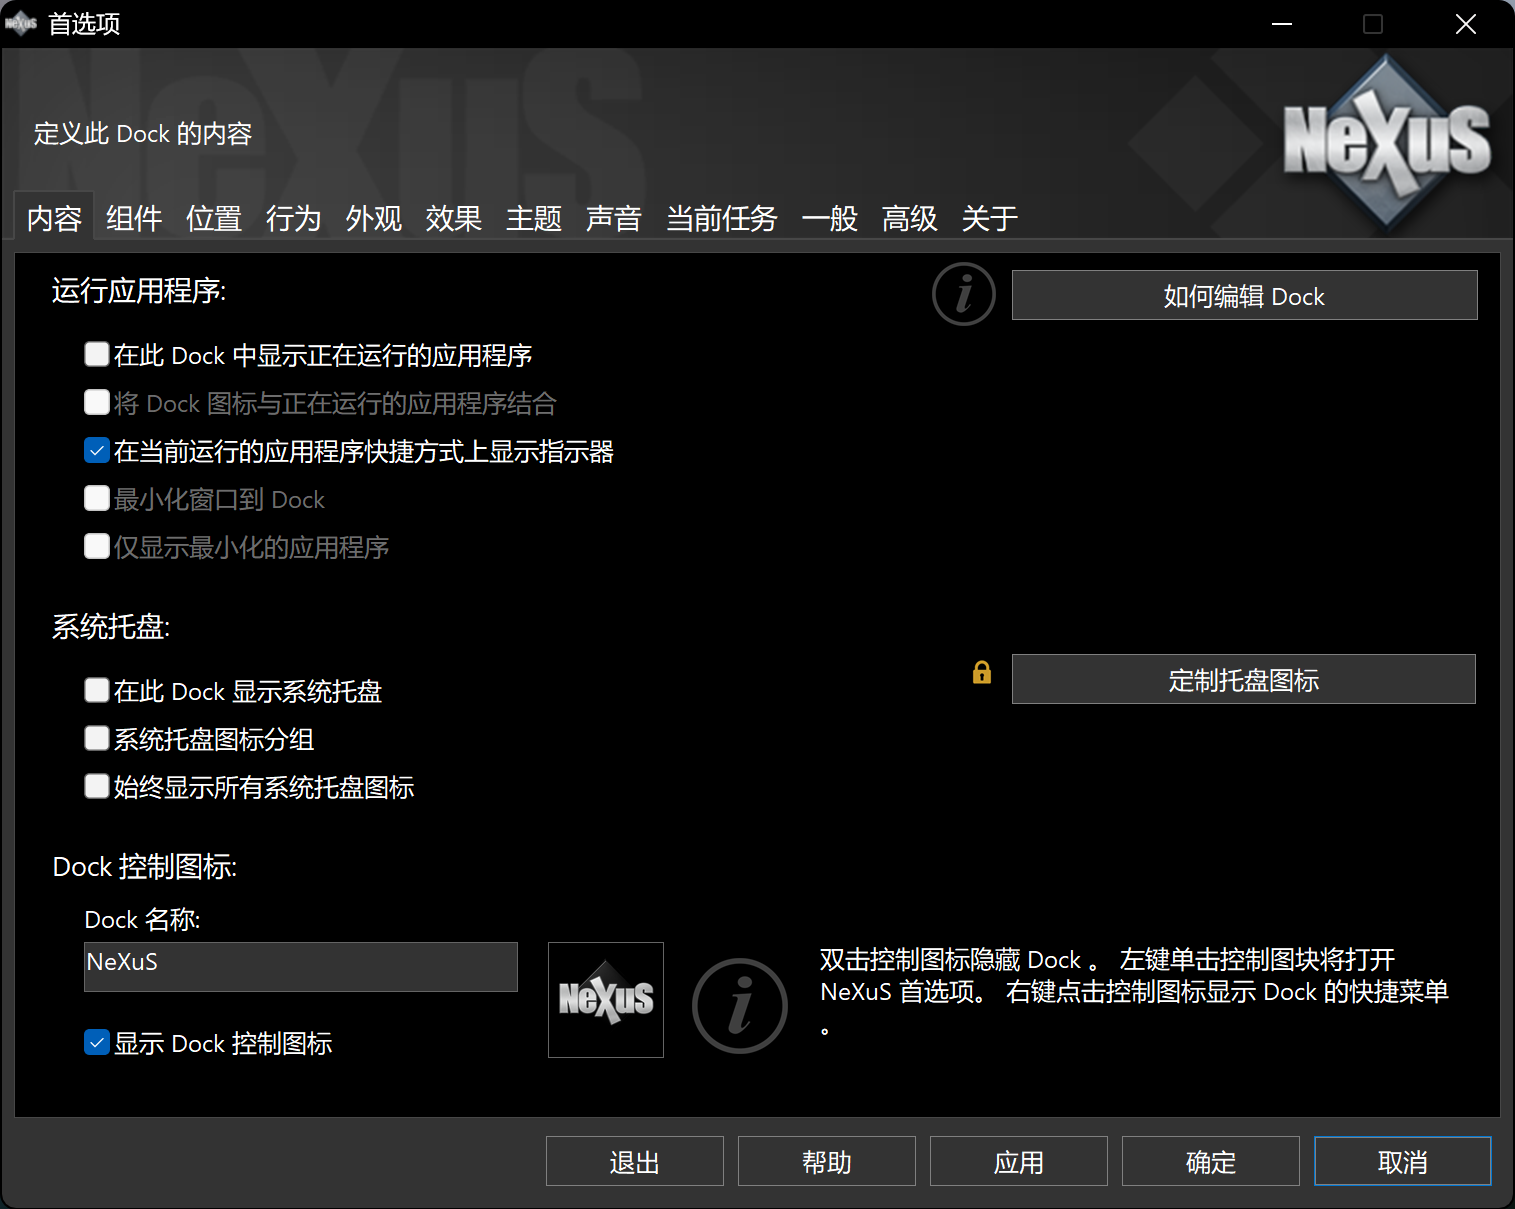Minimize the 首选项 window
Screen dimensions: 1515x1209
coord(1282,24)
